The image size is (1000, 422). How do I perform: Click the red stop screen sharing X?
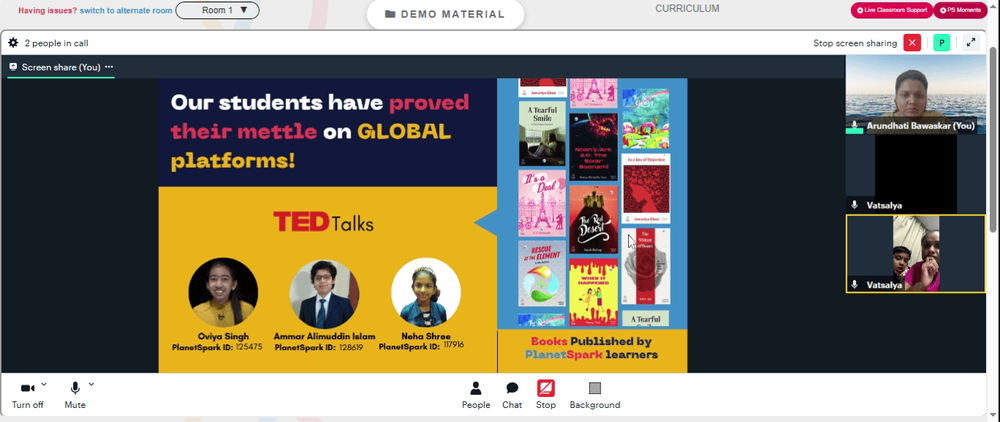(913, 43)
